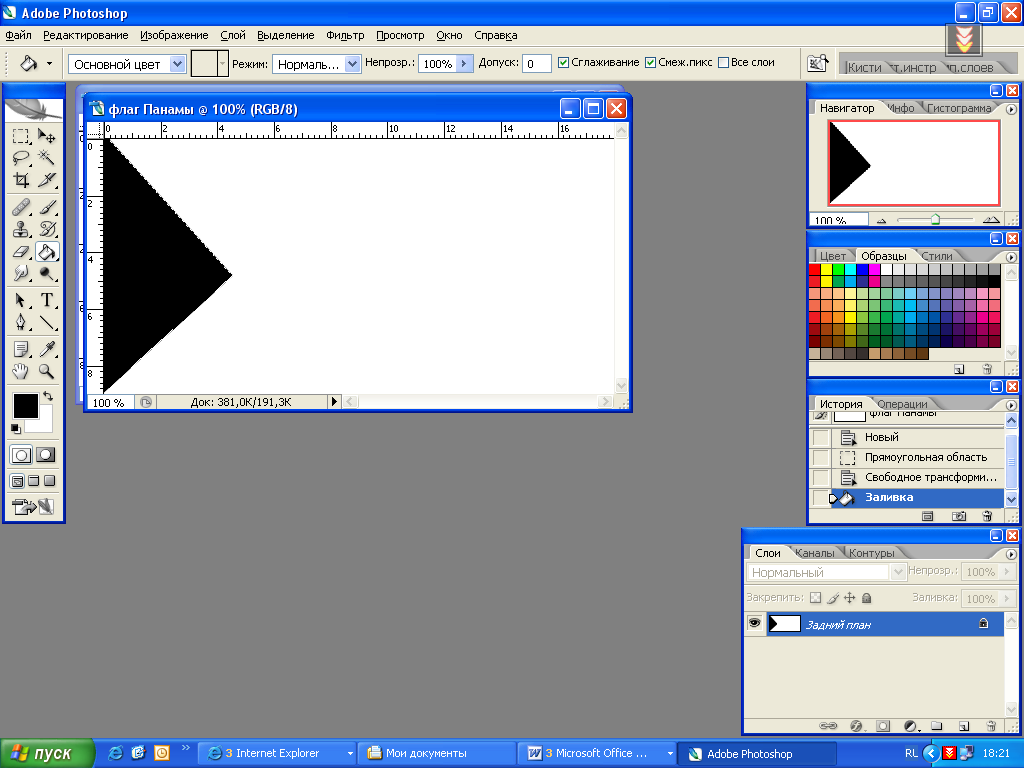This screenshot has width=1024, height=768.
Task: Open the Режим blending mode dropdown
Action: pos(352,64)
